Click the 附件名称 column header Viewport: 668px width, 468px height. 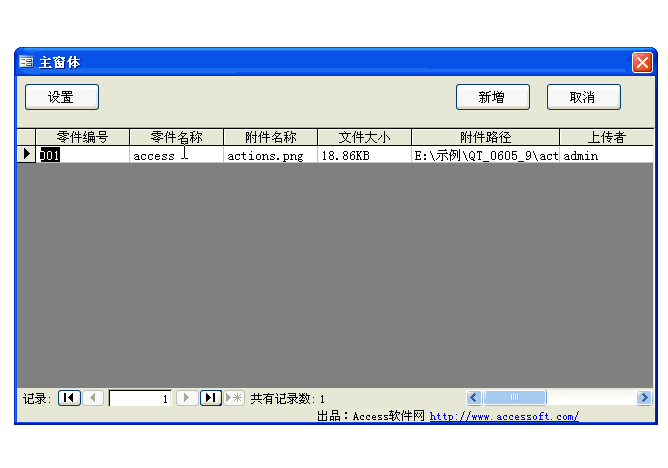(271, 137)
